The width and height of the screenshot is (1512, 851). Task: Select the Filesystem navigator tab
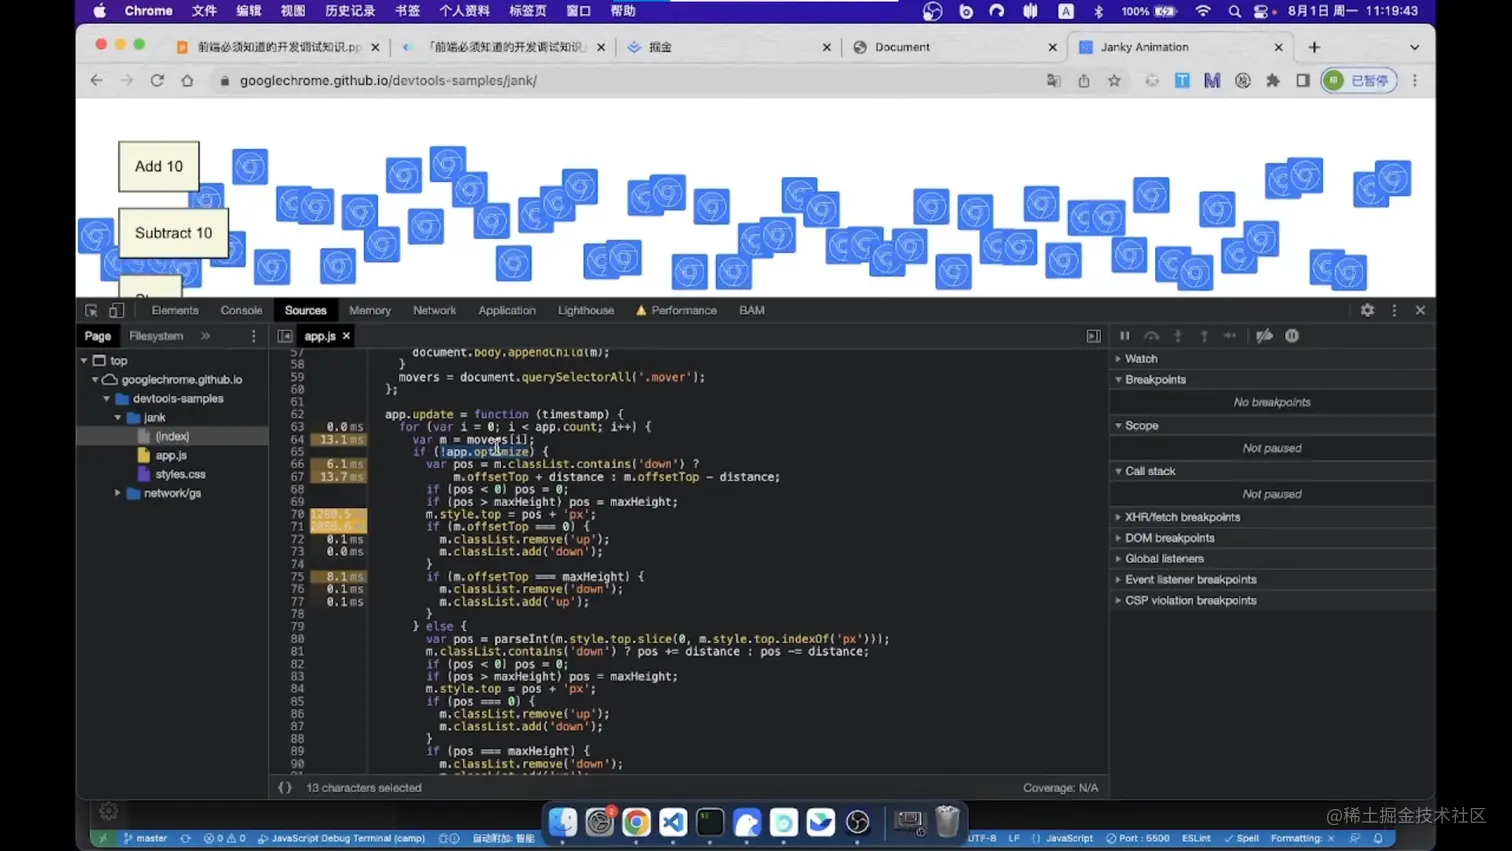pyautogui.click(x=156, y=336)
